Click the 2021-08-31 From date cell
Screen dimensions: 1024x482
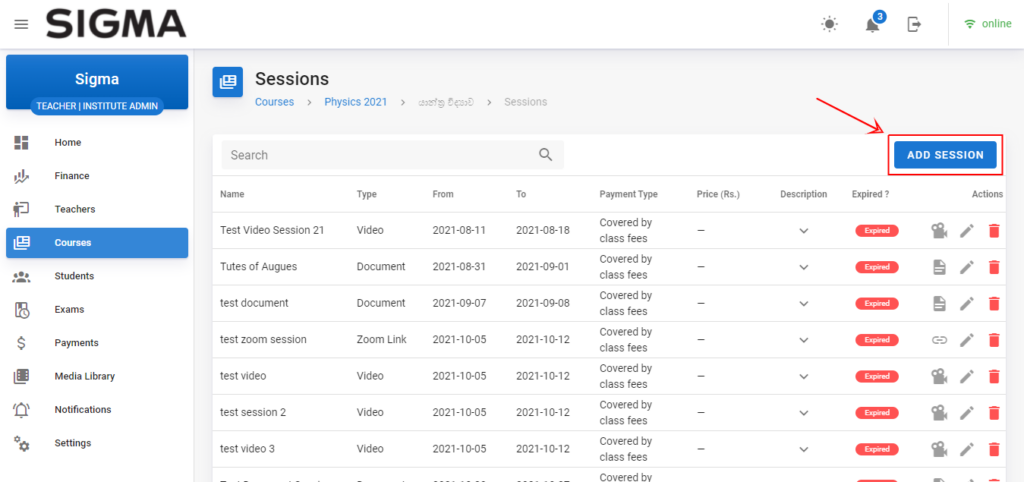click(x=459, y=266)
